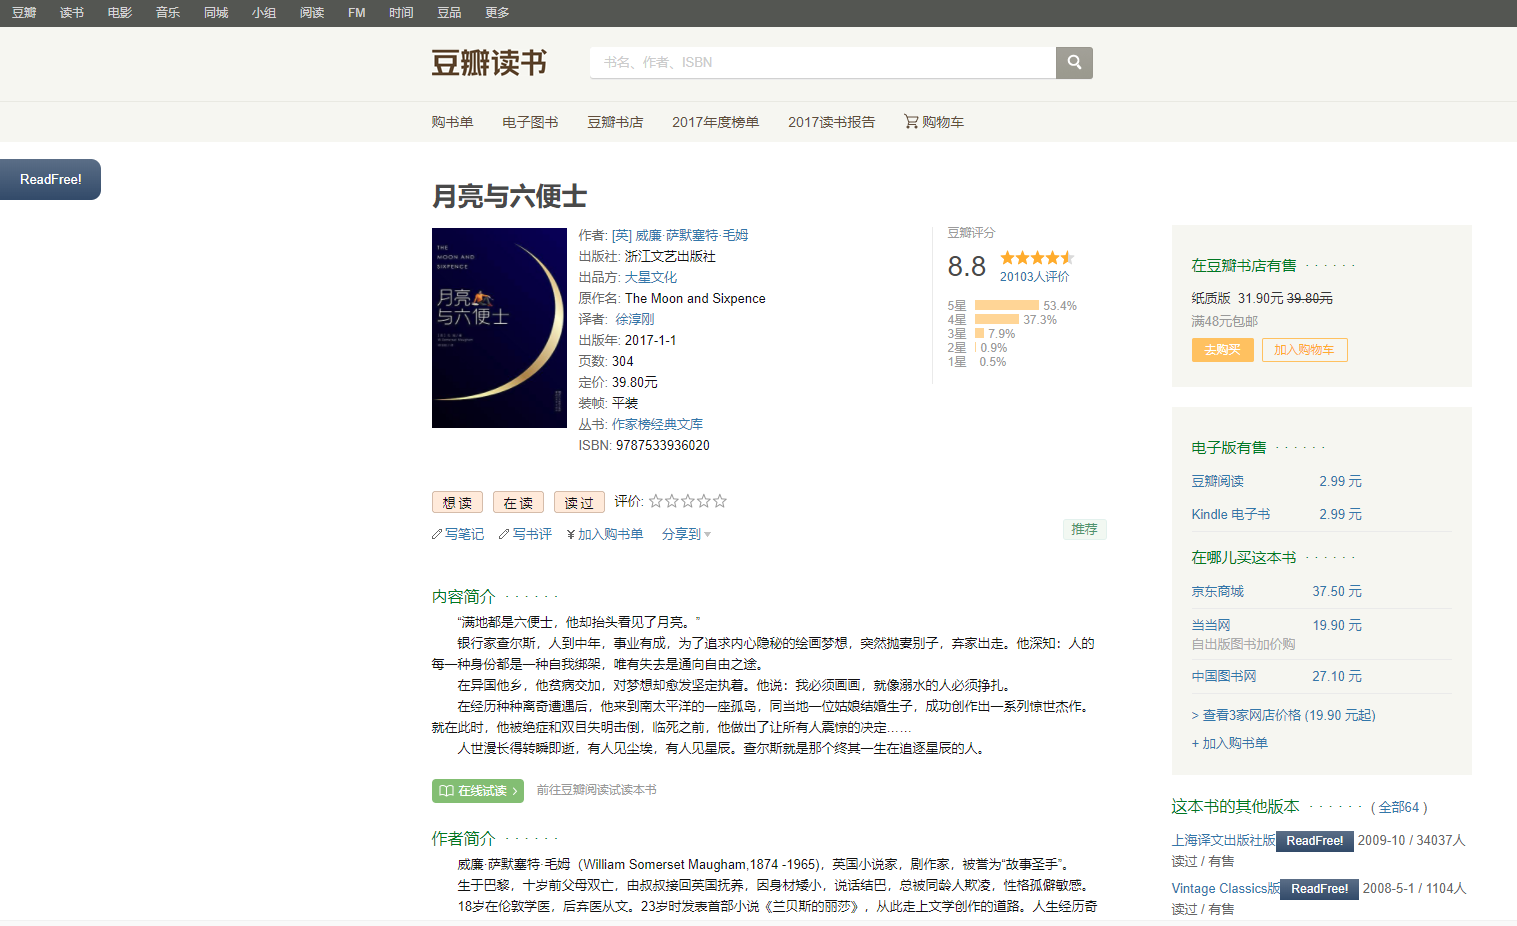Click + 加入购书单 in the sidebar
Screen dimensions: 1517x926
tap(1229, 743)
